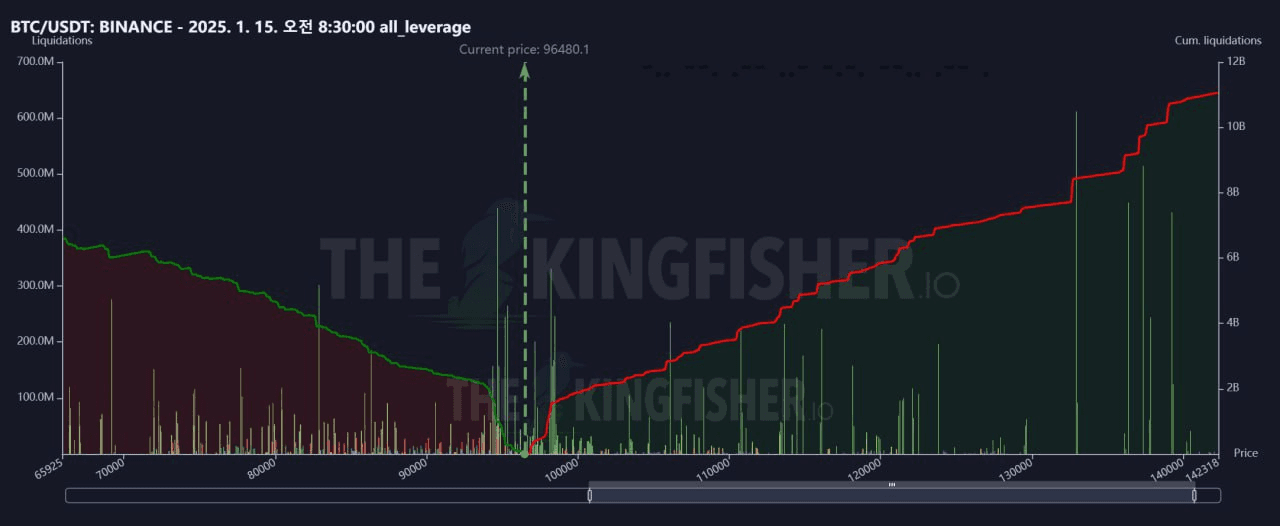Click the 'Price' x-axis label
The image size is (1280, 526).
1246,453
